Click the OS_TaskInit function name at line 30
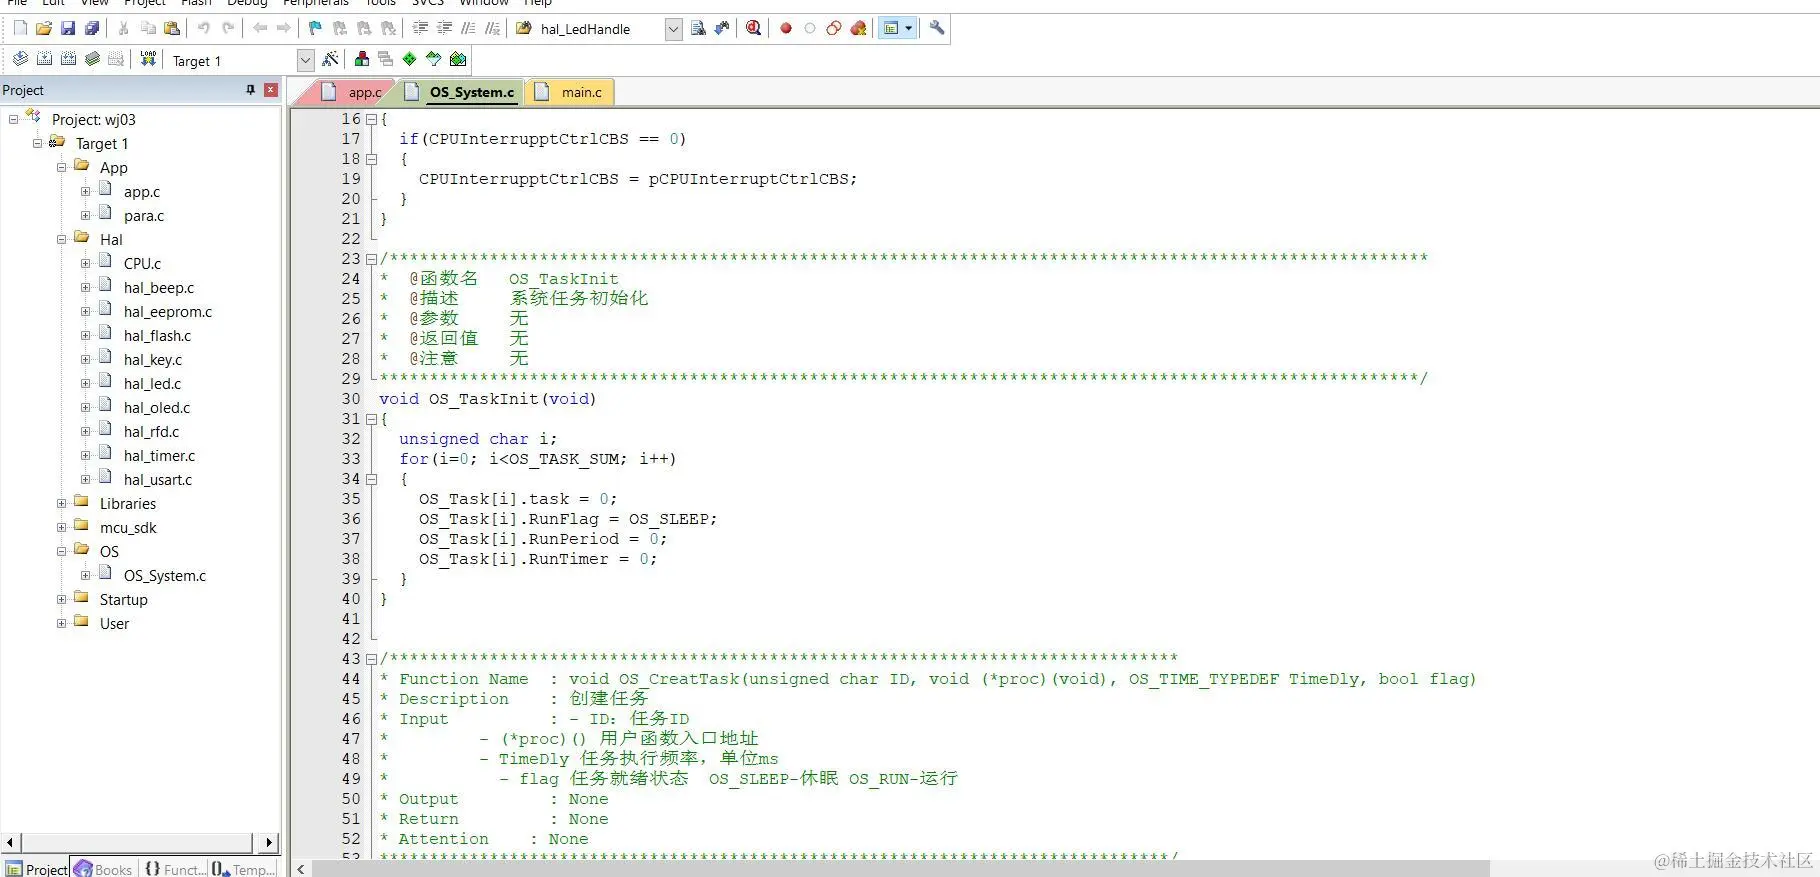 click(x=483, y=399)
